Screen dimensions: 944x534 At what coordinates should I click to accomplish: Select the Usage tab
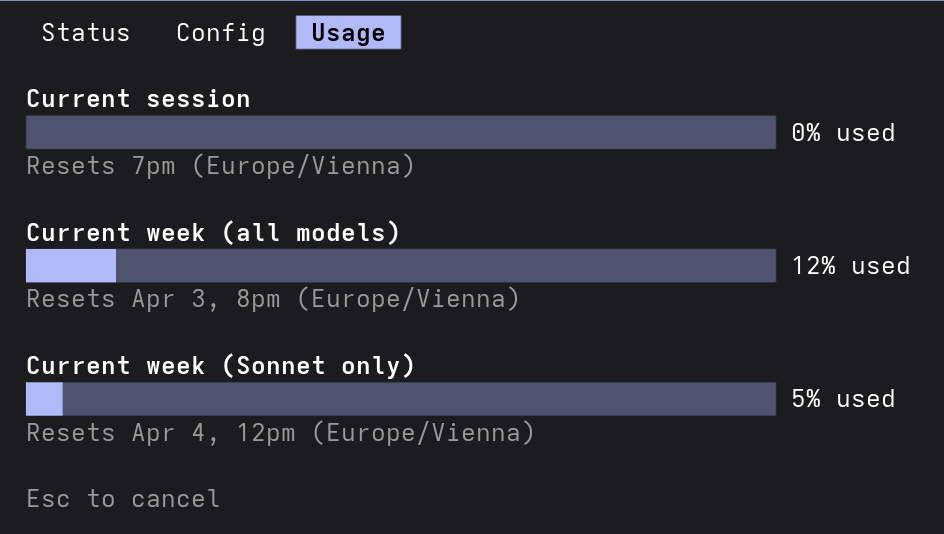pyautogui.click(x=348, y=33)
